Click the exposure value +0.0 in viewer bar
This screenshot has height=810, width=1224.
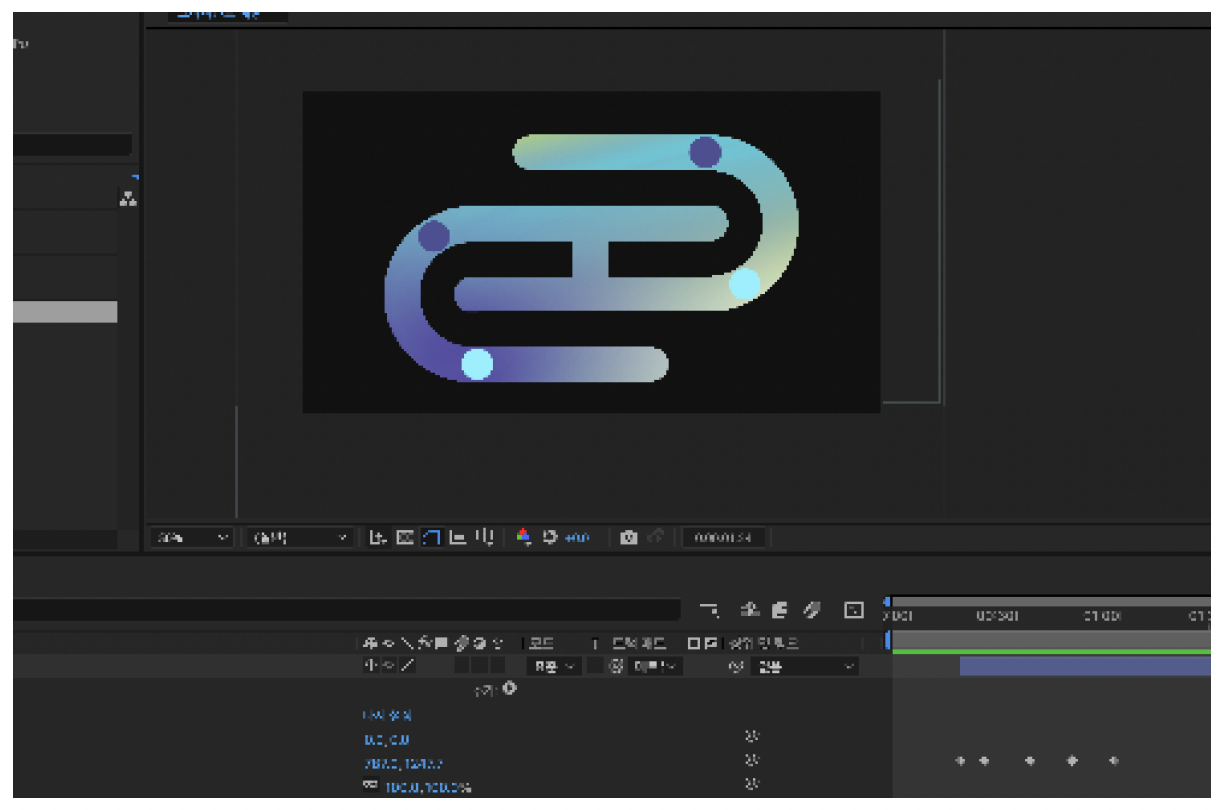pyautogui.click(x=577, y=537)
